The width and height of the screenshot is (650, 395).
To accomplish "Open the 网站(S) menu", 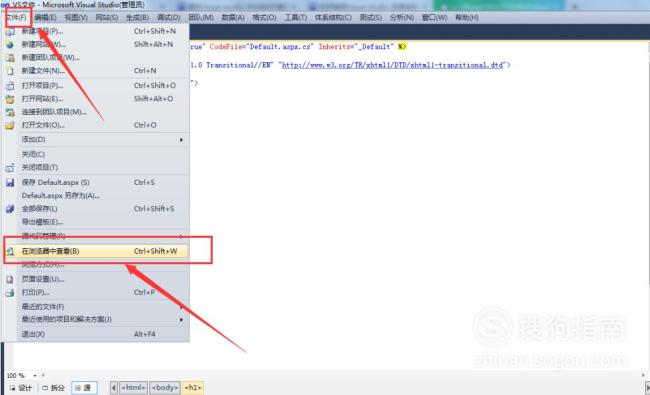I will [107, 17].
